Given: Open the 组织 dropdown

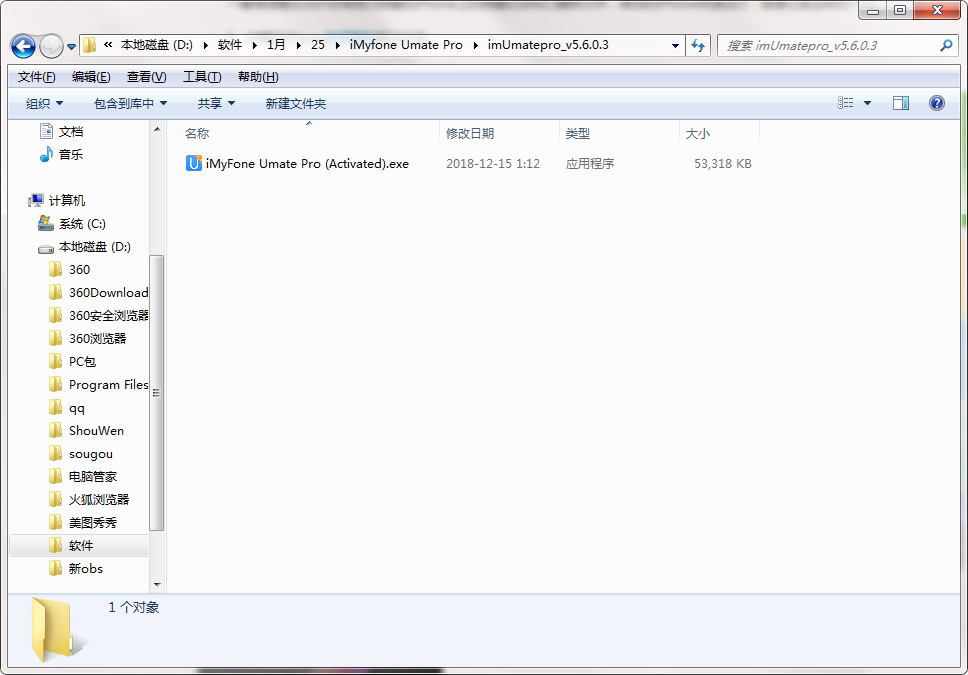Looking at the screenshot, I should point(44,103).
